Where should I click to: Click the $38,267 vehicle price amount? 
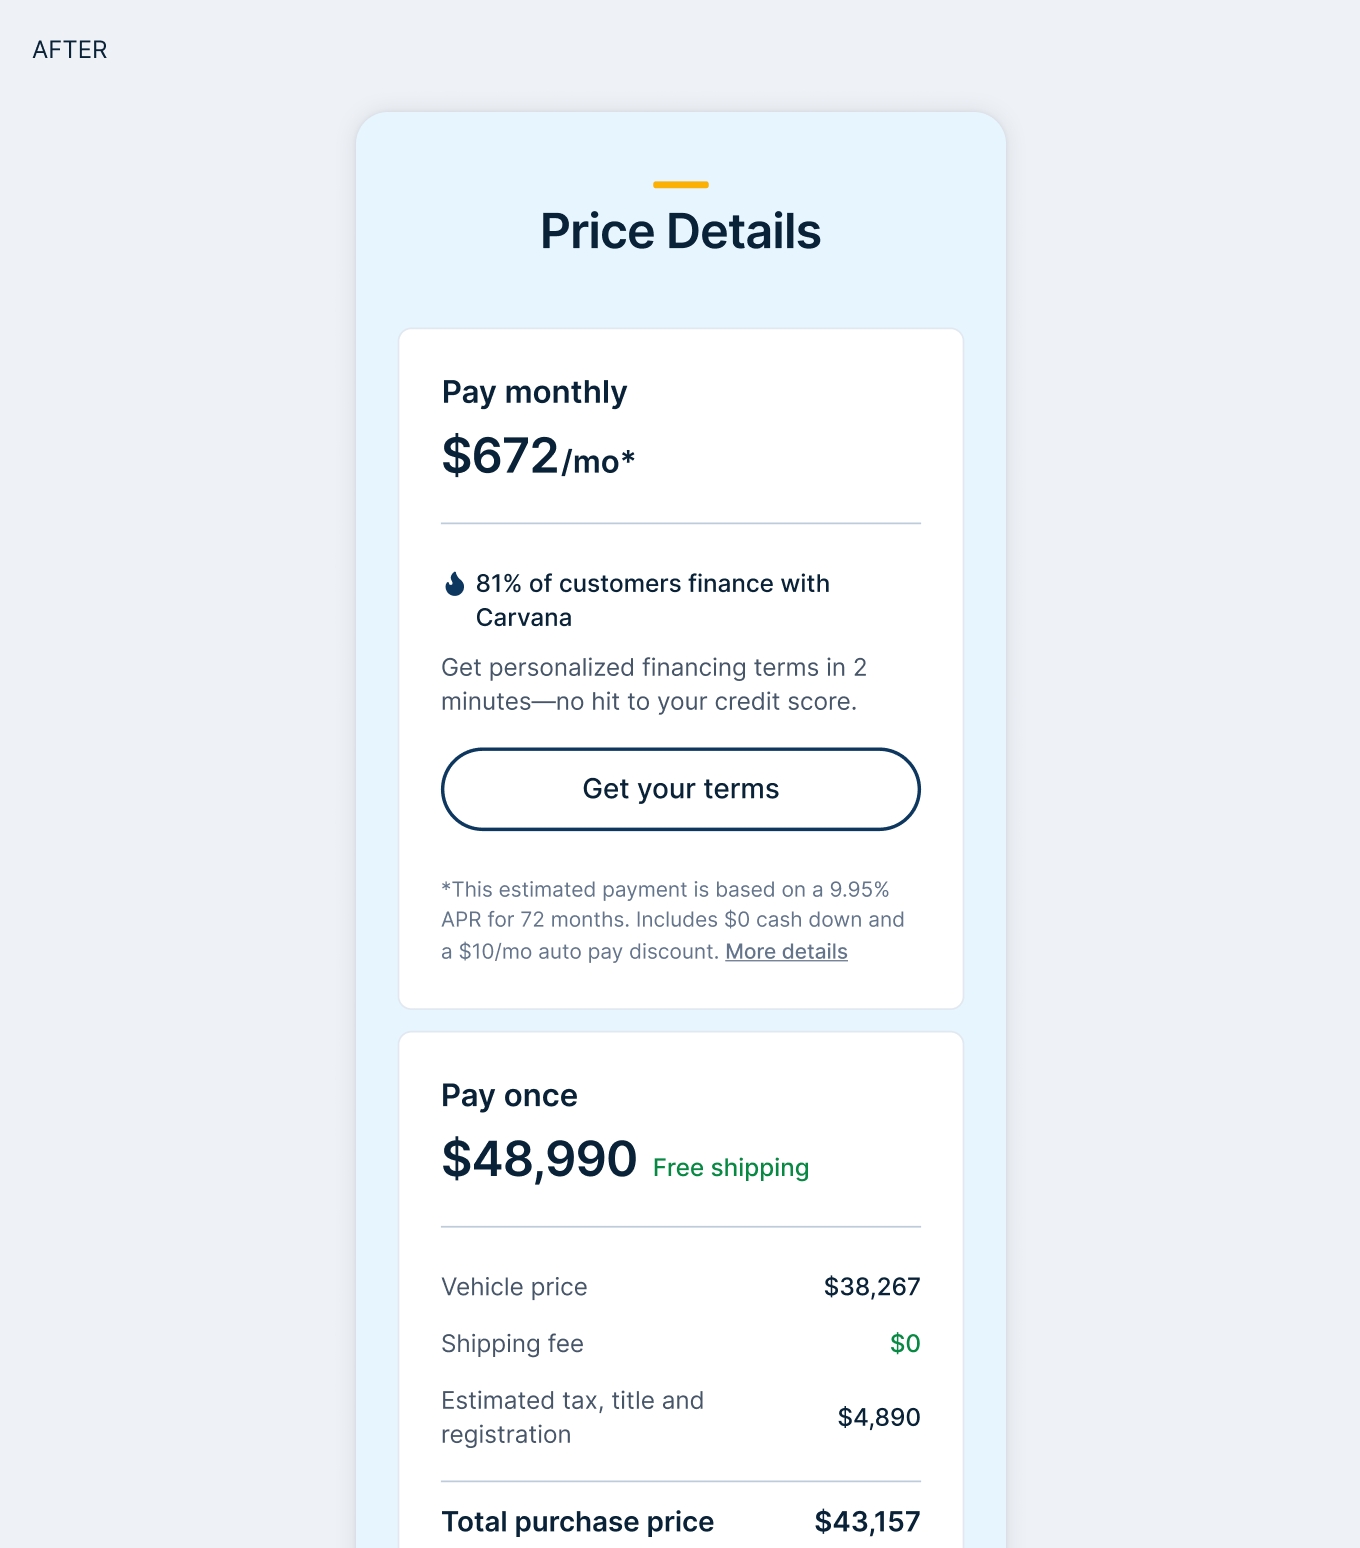click(871, 1287)
